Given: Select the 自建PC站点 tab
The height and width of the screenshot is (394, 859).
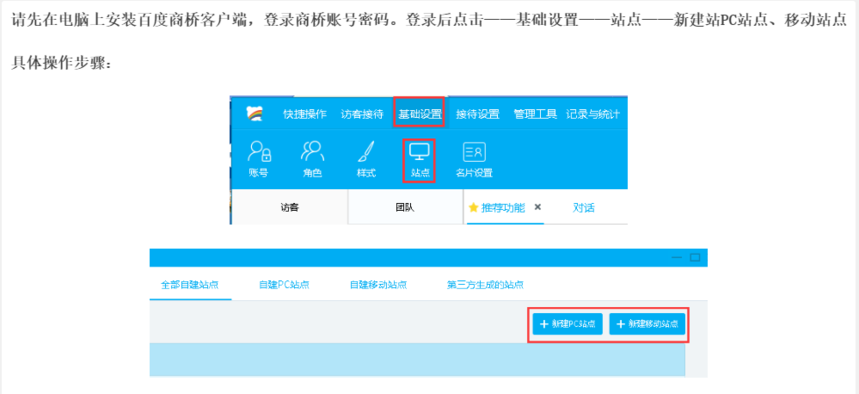Looking at the screenshot, I should (284, 285).
